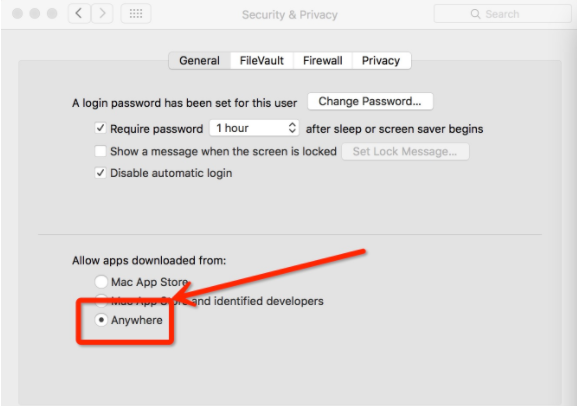577x406 pixels.
Task: Choose the Anywhere radio button
Action: point(101,320)
